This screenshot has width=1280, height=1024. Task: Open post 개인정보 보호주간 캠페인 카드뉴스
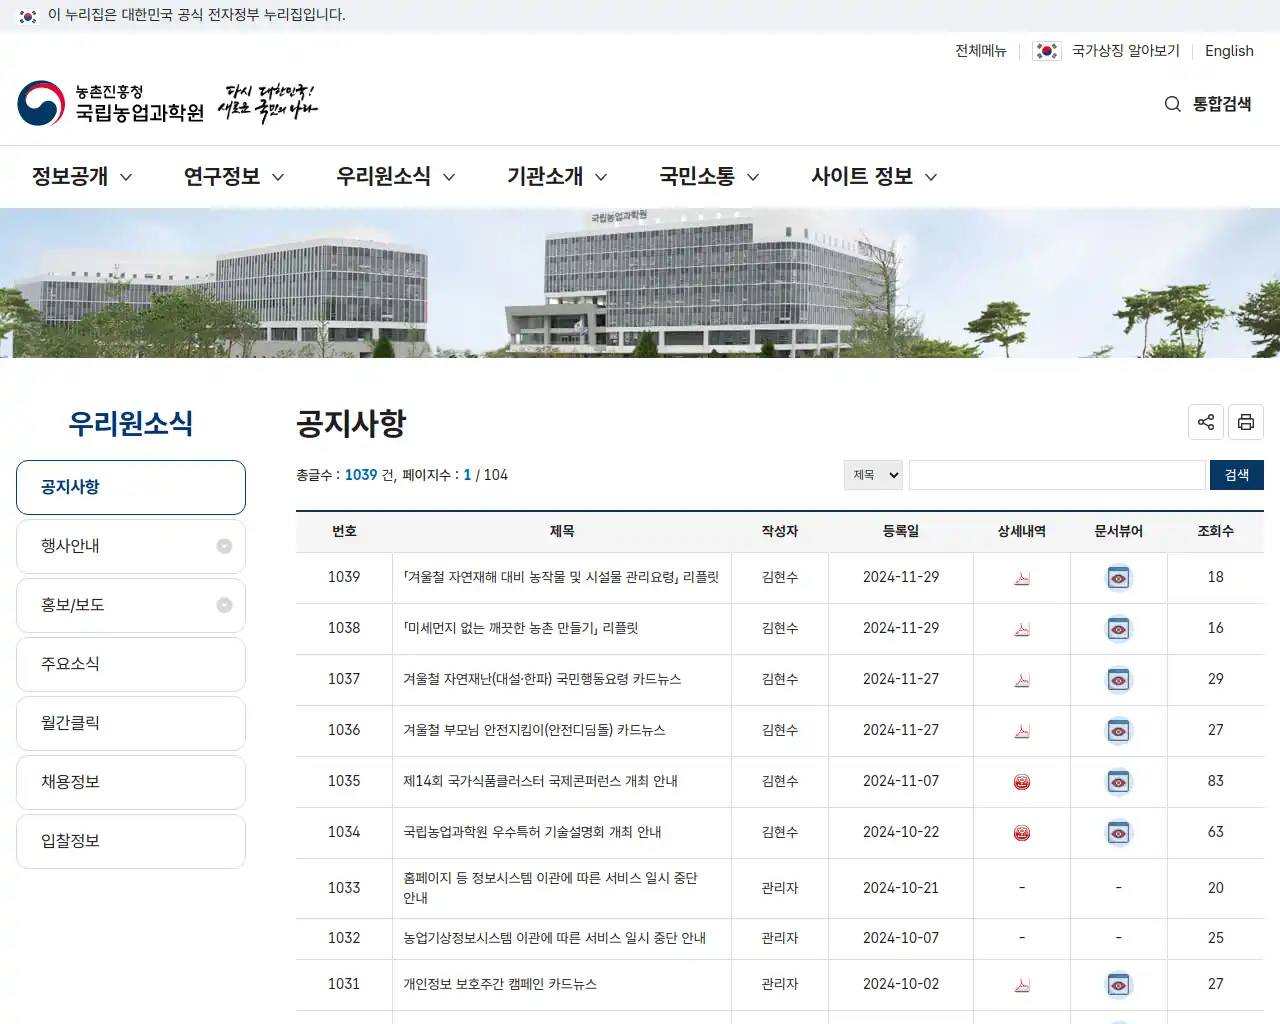(500, 984)
